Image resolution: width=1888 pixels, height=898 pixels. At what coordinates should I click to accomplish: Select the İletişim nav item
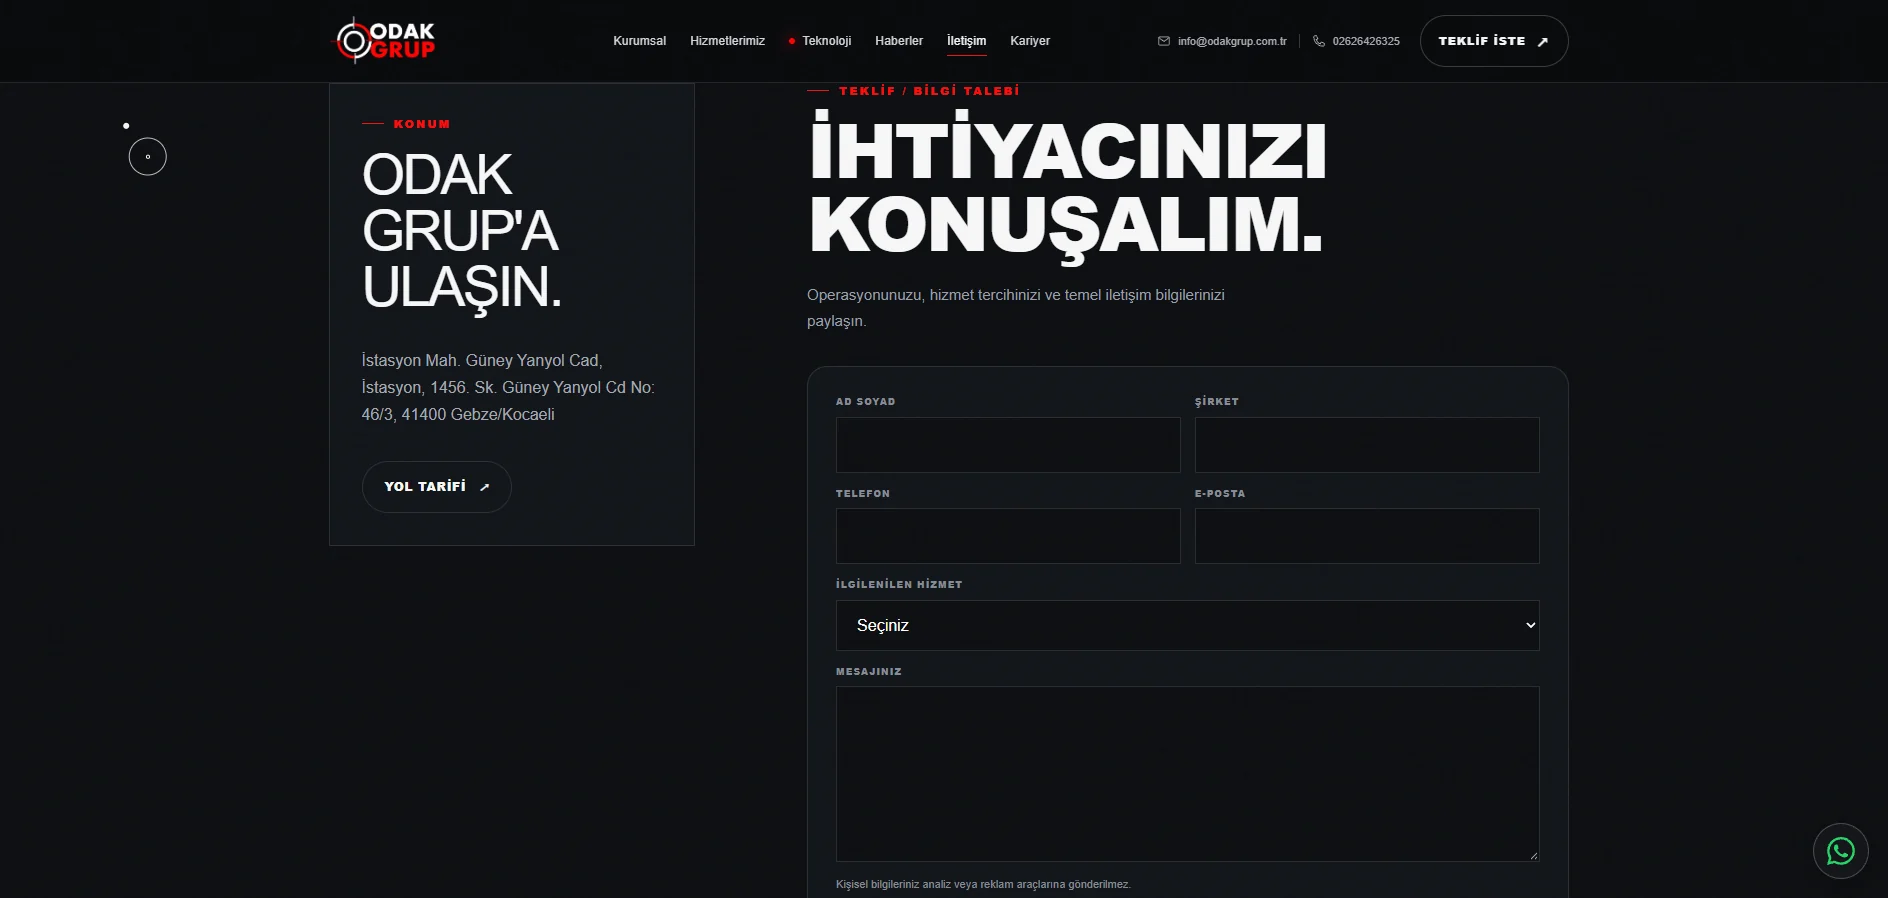click(x=966, y=41)
